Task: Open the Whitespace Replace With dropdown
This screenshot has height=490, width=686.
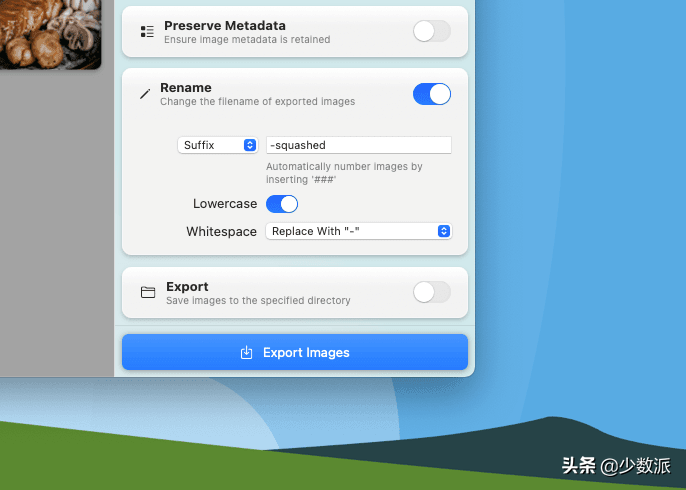Action: pyautogui.click(x=359, y=231)
